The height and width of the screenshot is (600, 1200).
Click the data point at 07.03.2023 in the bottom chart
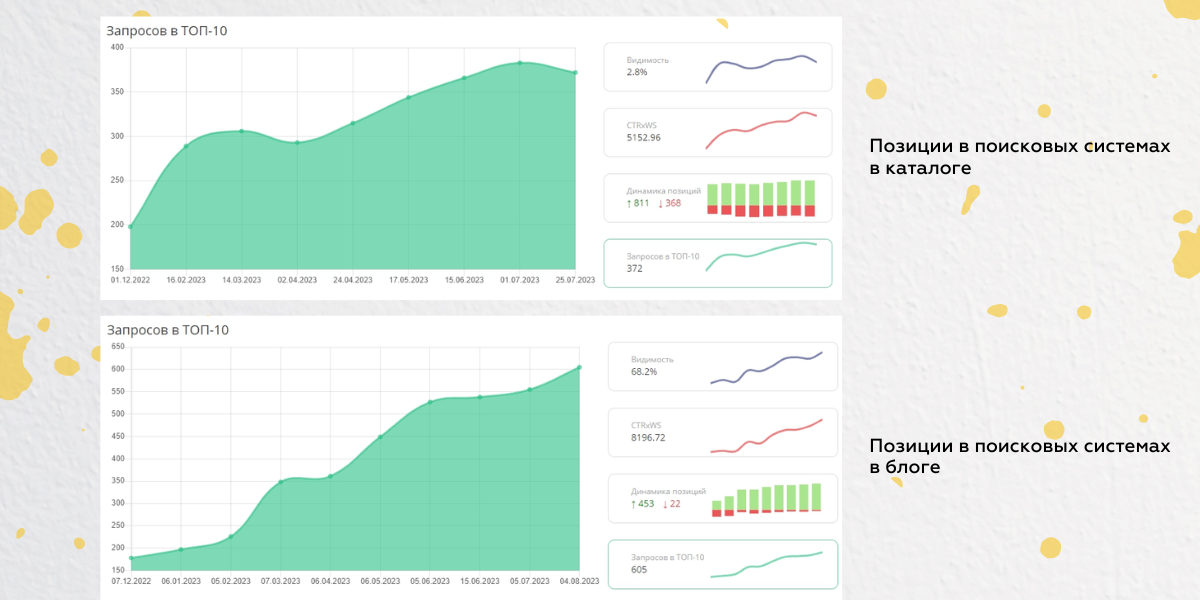281,482
